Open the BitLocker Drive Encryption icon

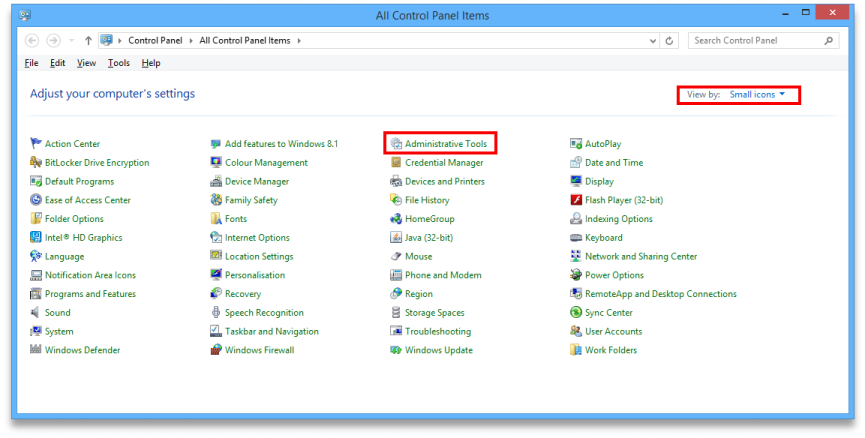tap(36, 163)
